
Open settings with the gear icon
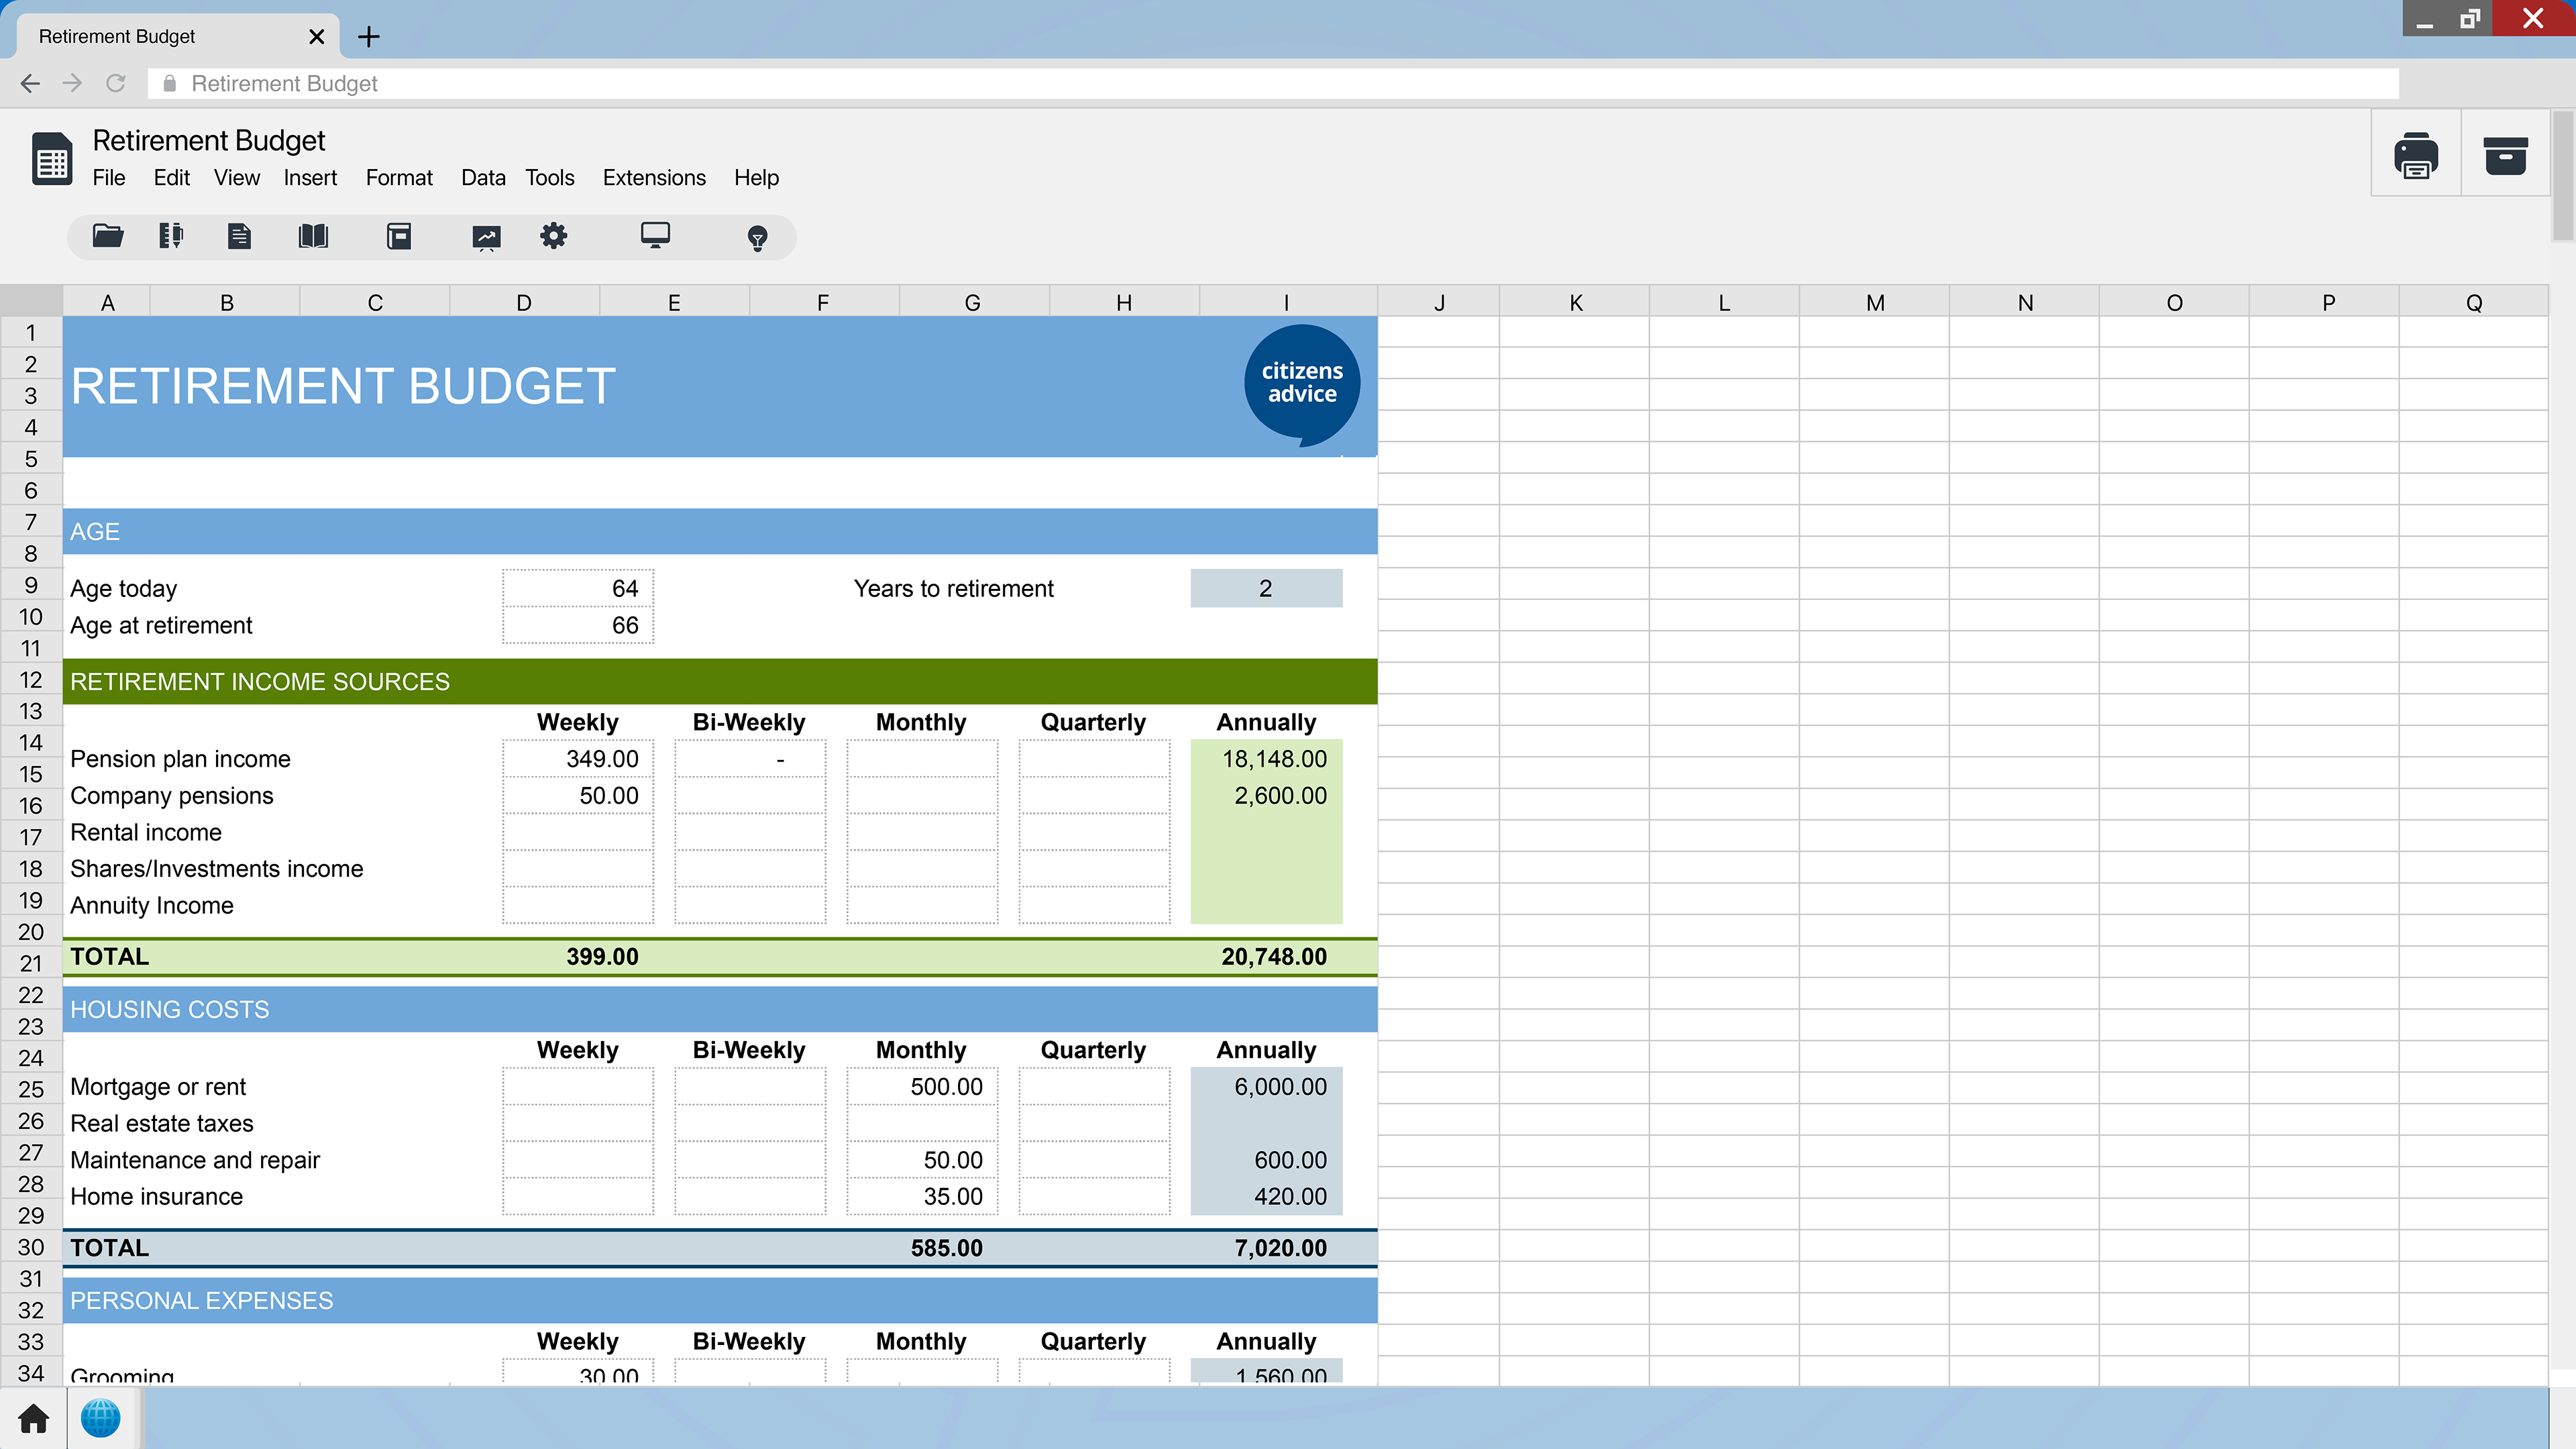[553, 236]
